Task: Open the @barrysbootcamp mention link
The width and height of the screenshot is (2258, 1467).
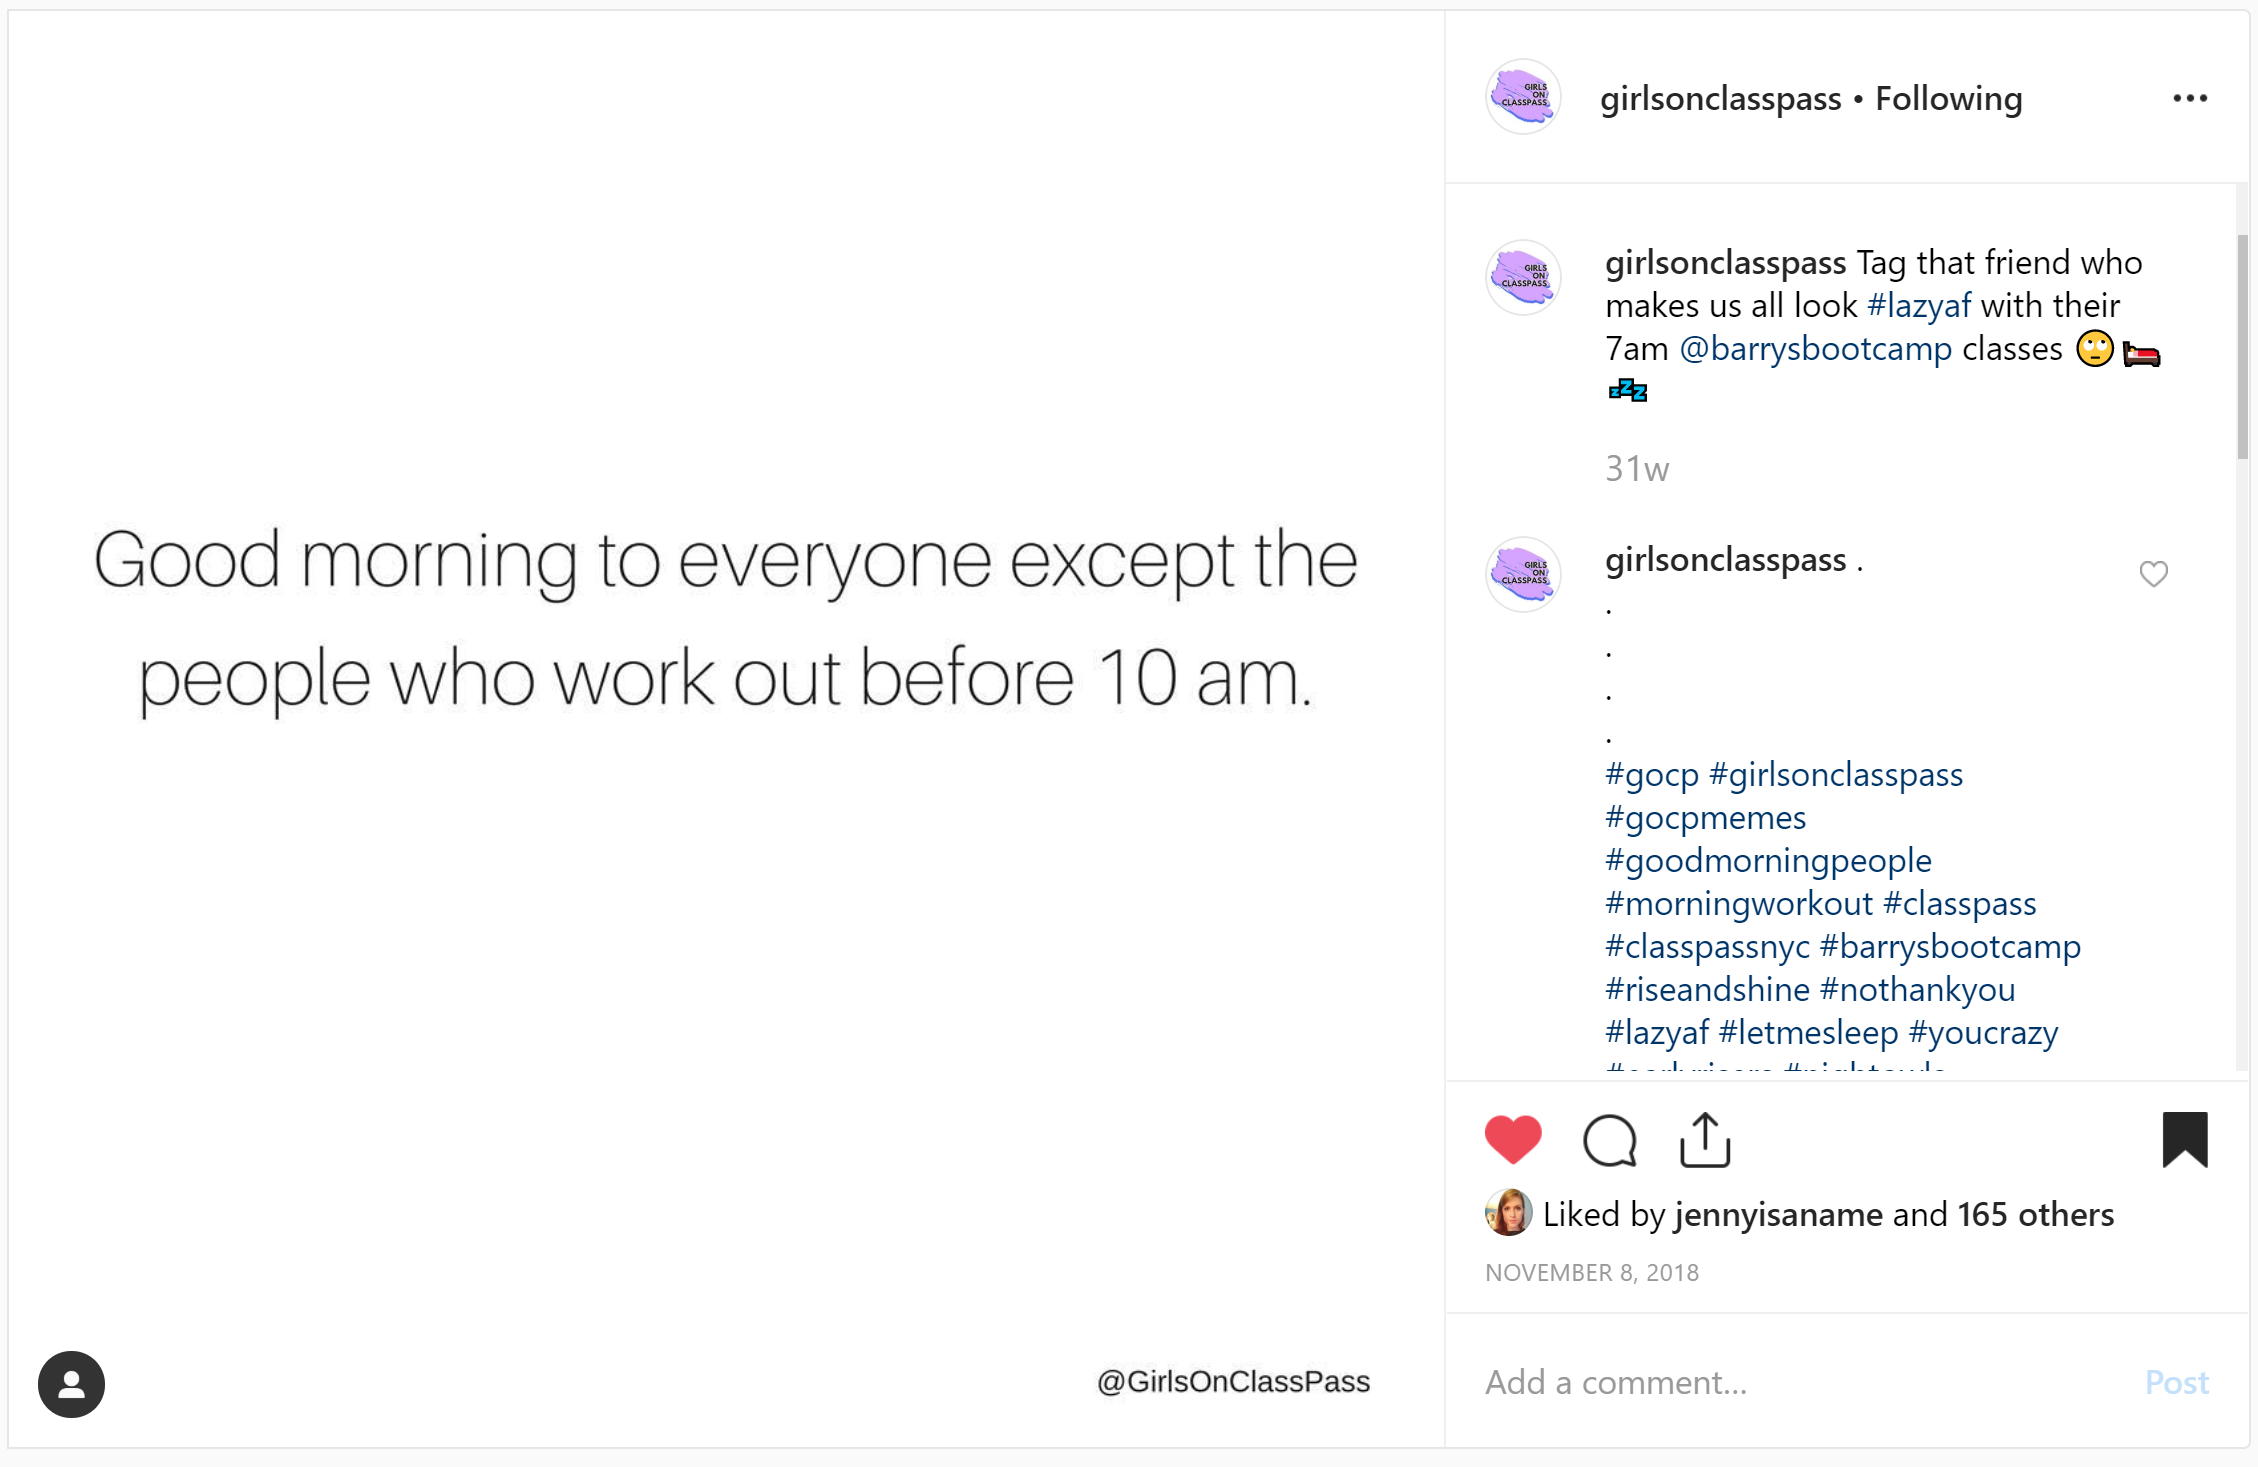Action: point(1815,349)
